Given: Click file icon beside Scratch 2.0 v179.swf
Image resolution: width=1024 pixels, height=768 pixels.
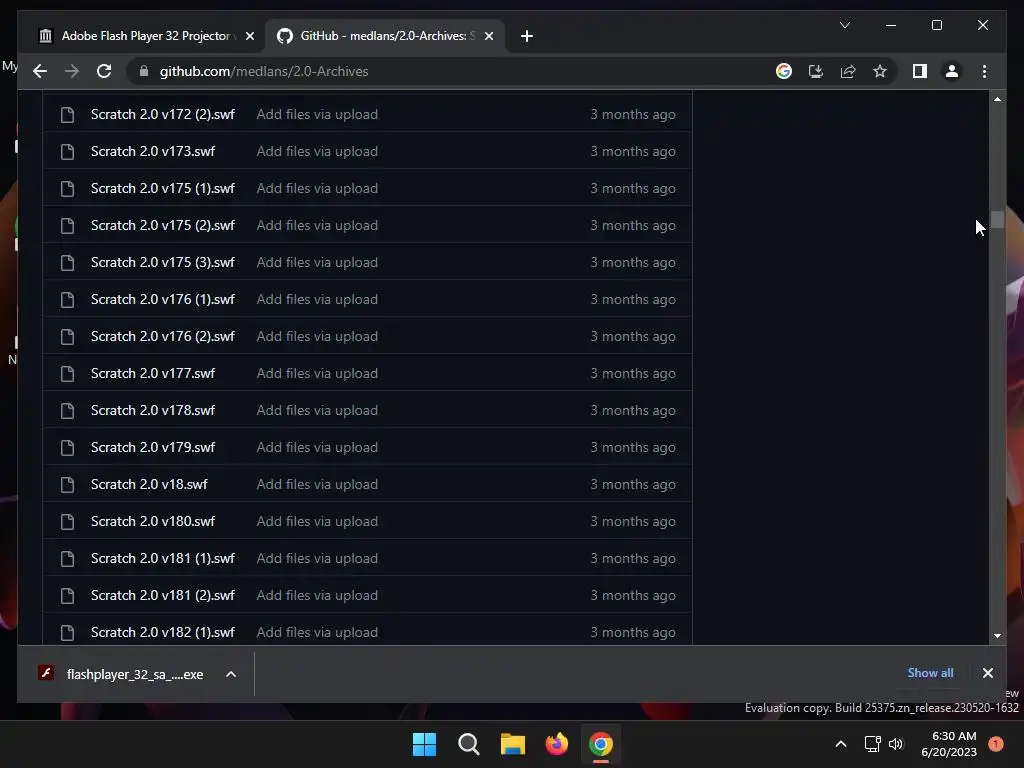Looking at the screenshot, I should click(67, 448).
